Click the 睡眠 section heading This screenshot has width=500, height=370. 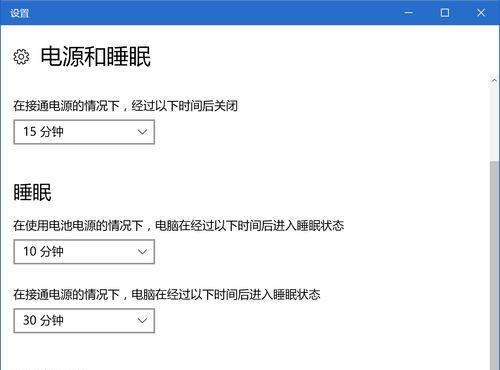(32, 192)
